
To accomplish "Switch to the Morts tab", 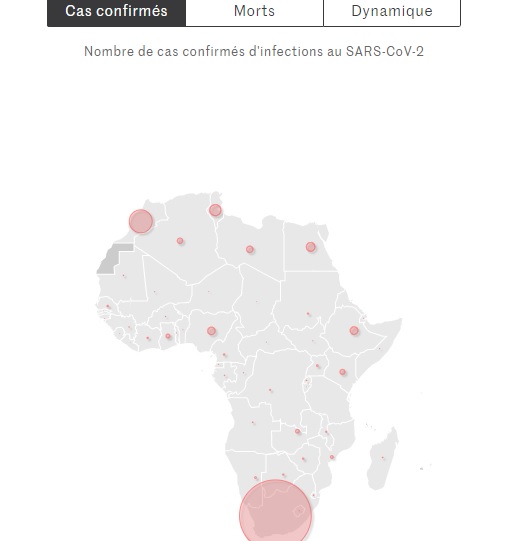I will point(255,11).
